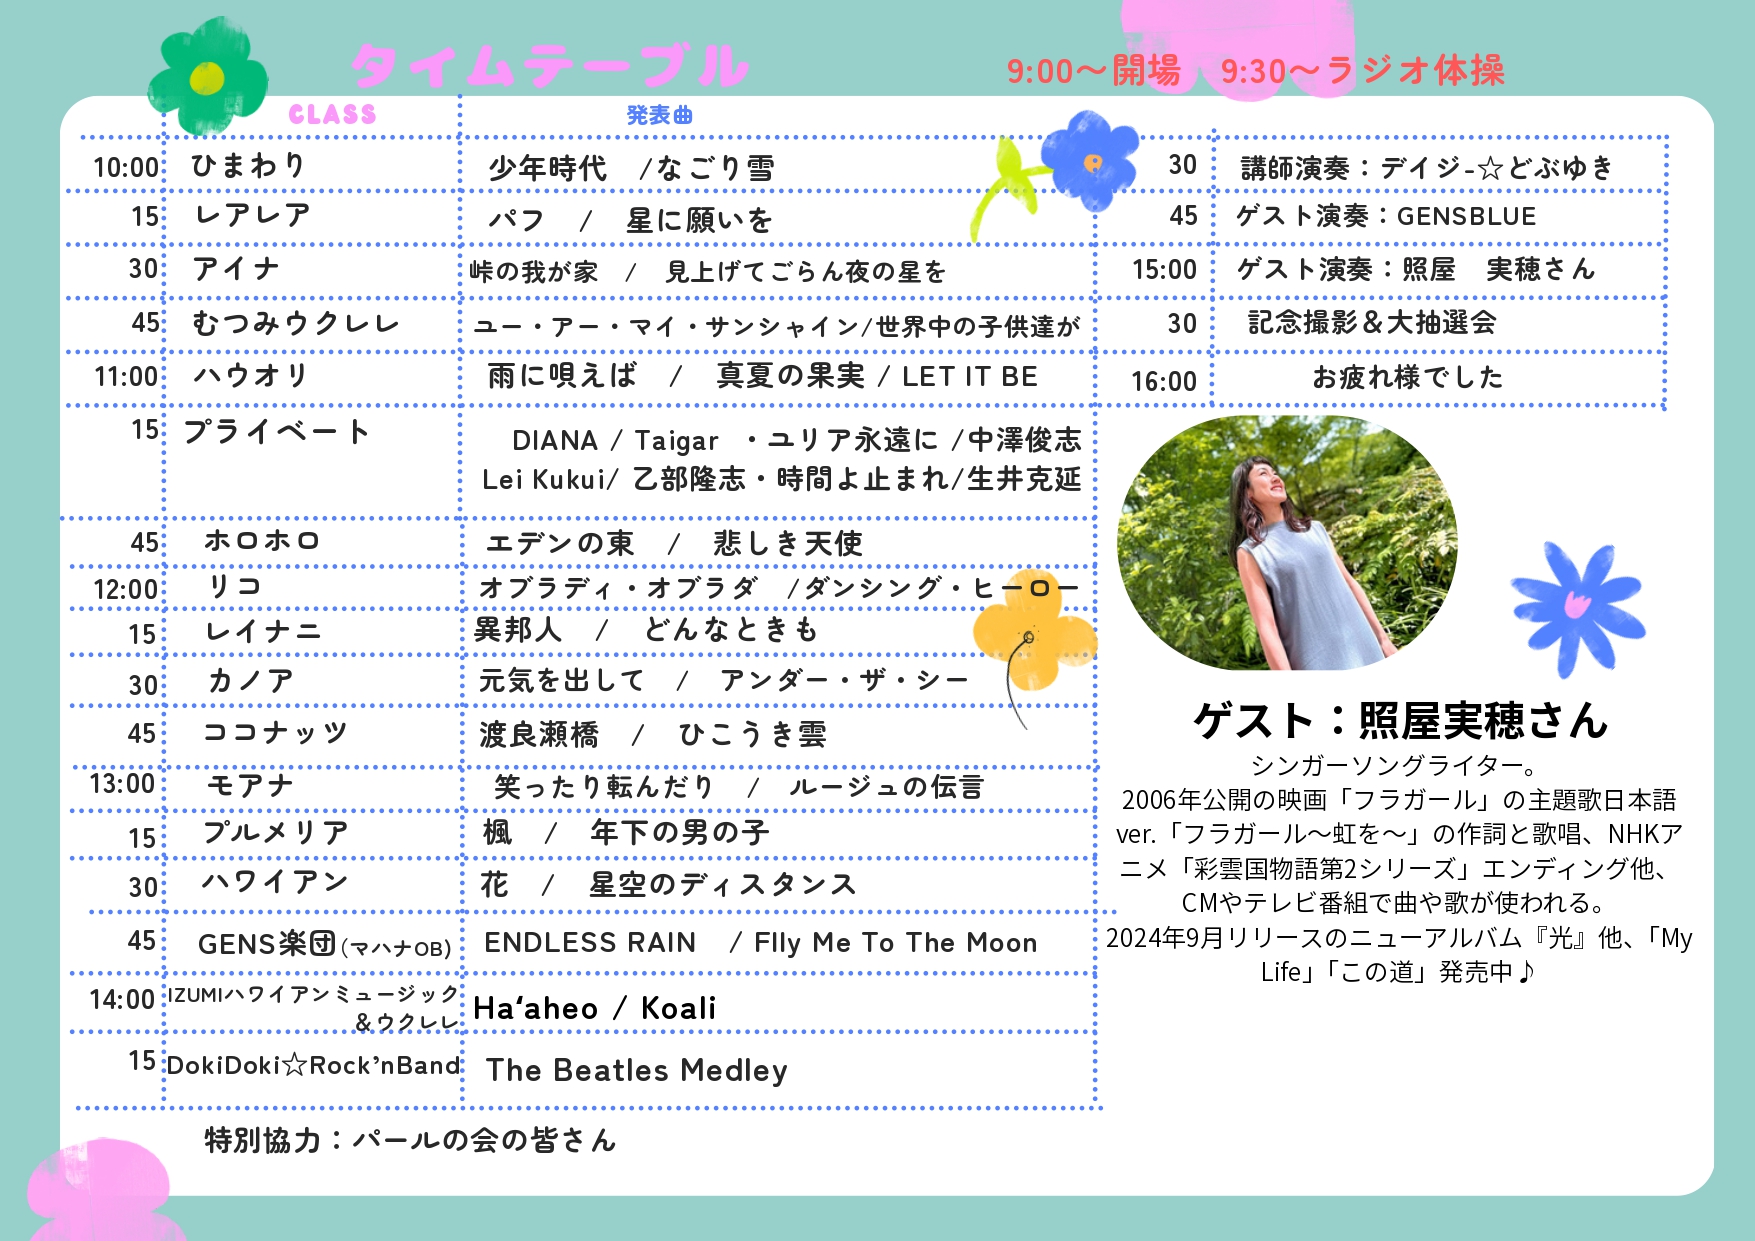Click the プルメリア class name

pos(276,832)
